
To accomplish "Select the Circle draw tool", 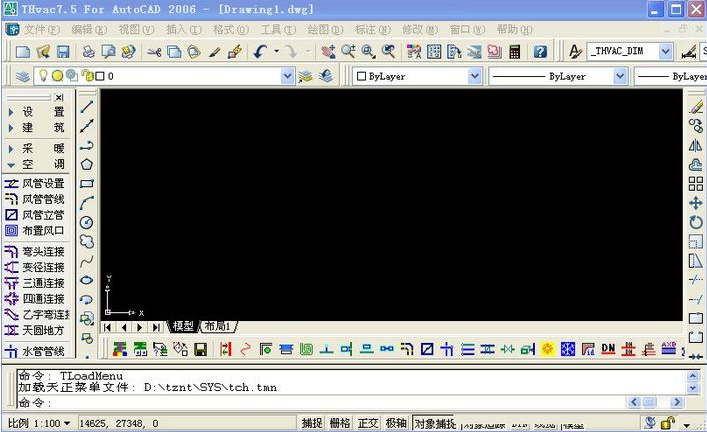I will tap(87, 222).
